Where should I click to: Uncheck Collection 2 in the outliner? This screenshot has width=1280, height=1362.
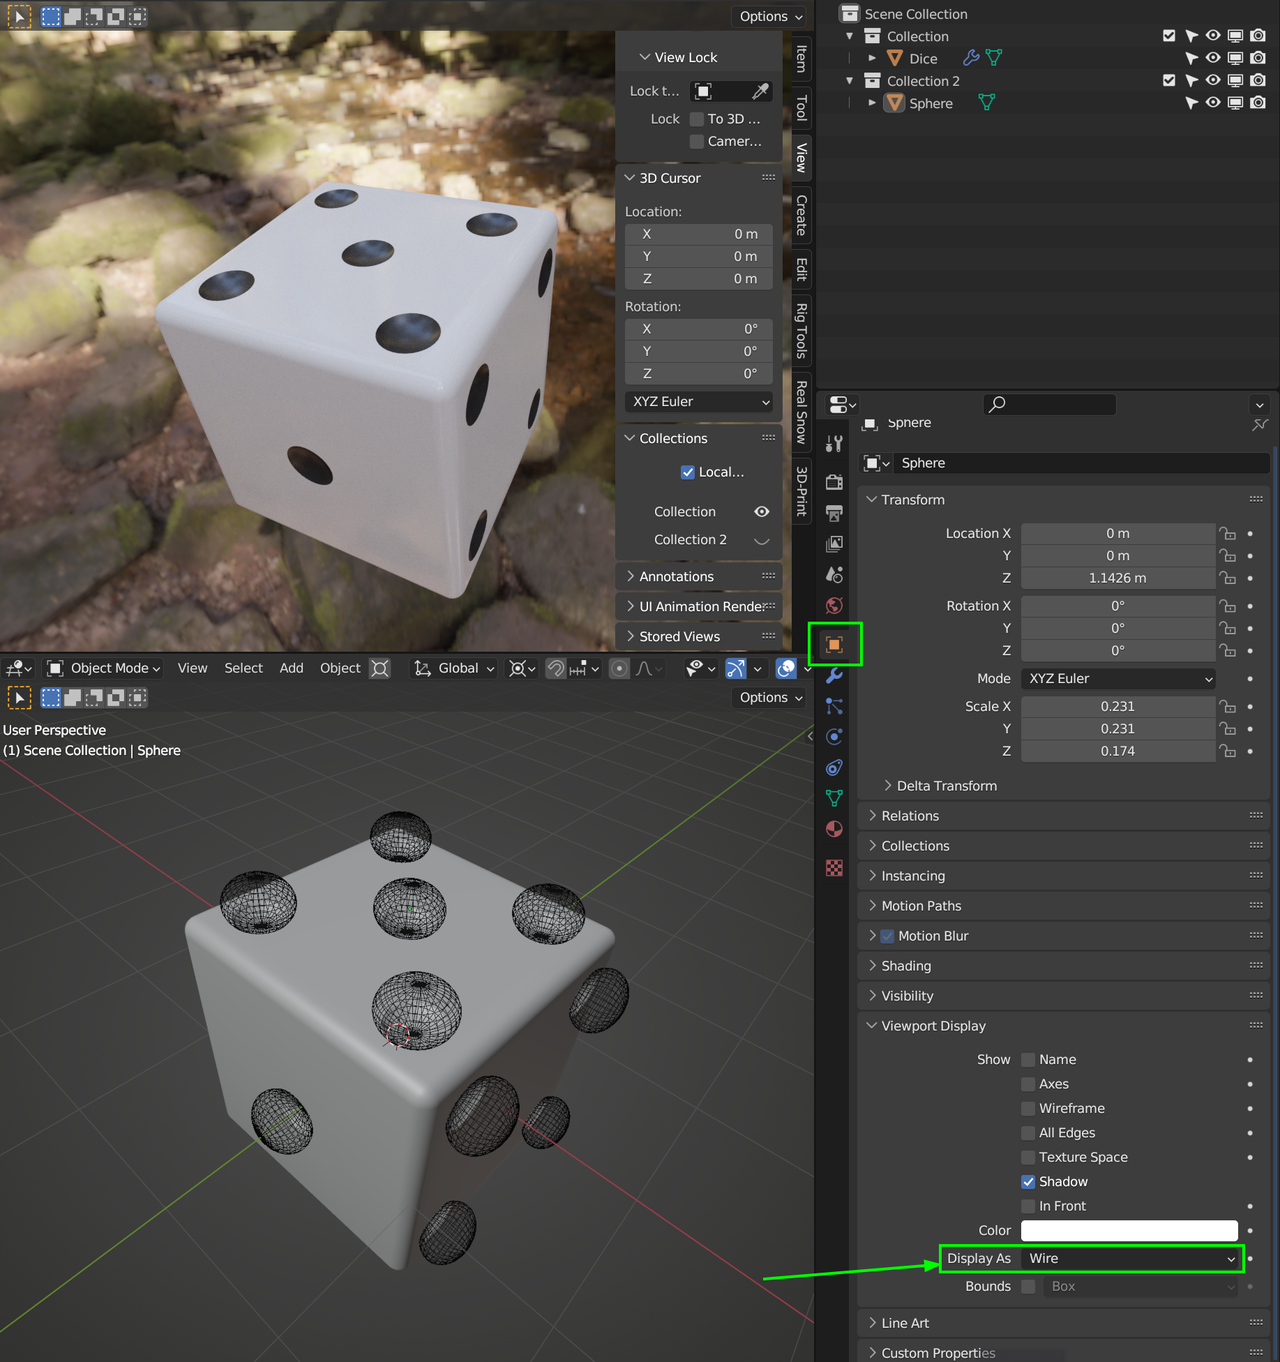click(1168, 80)
